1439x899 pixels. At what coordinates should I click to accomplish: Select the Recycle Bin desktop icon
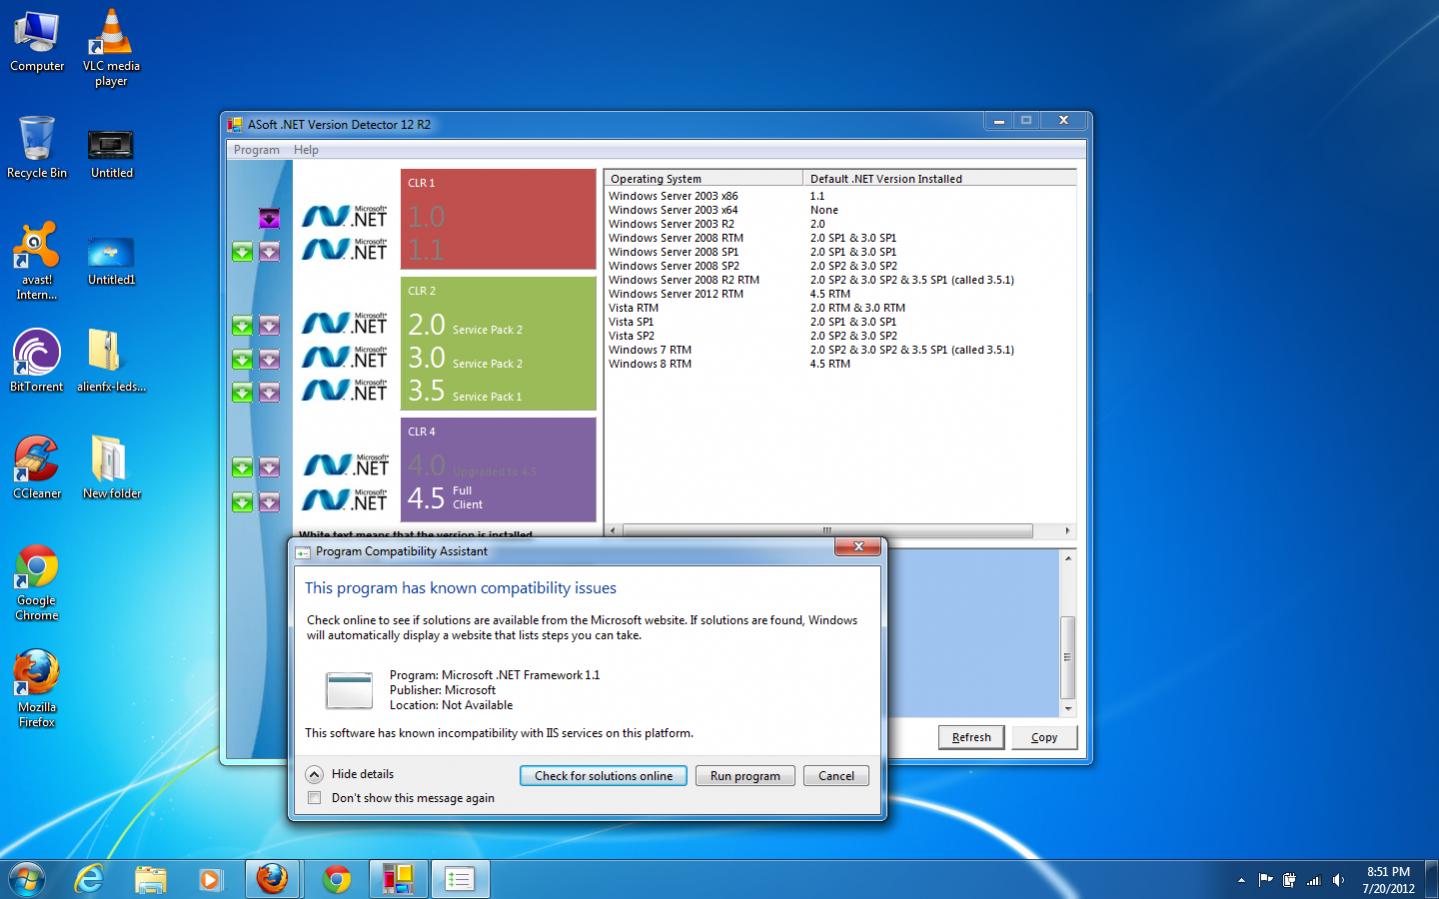pos(37,147)
